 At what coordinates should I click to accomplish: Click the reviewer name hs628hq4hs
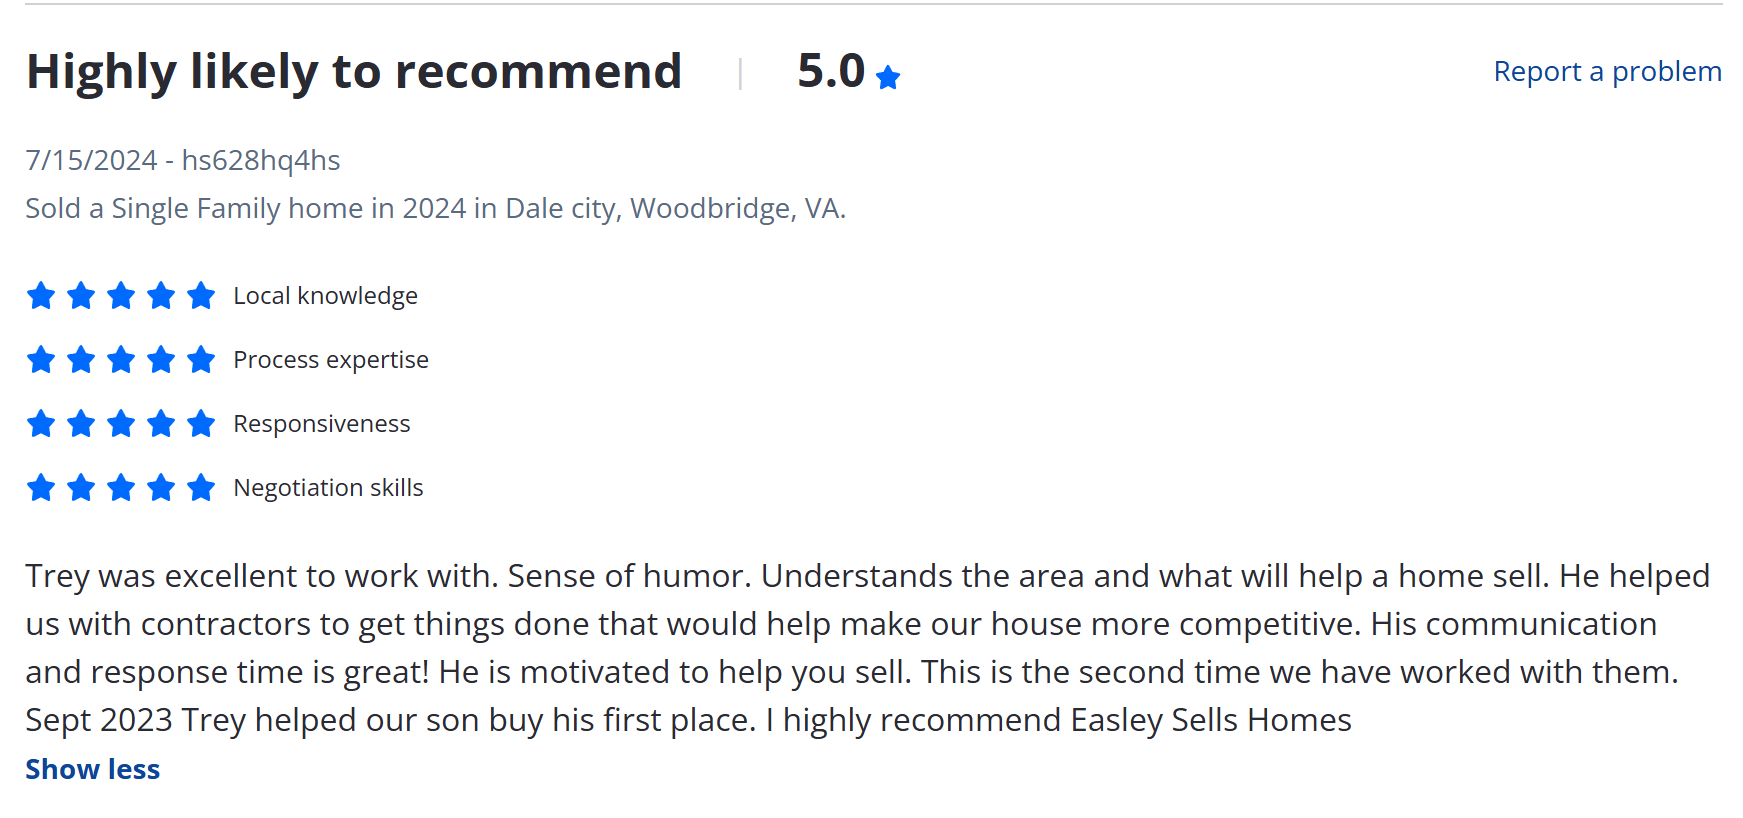(261, 160)
